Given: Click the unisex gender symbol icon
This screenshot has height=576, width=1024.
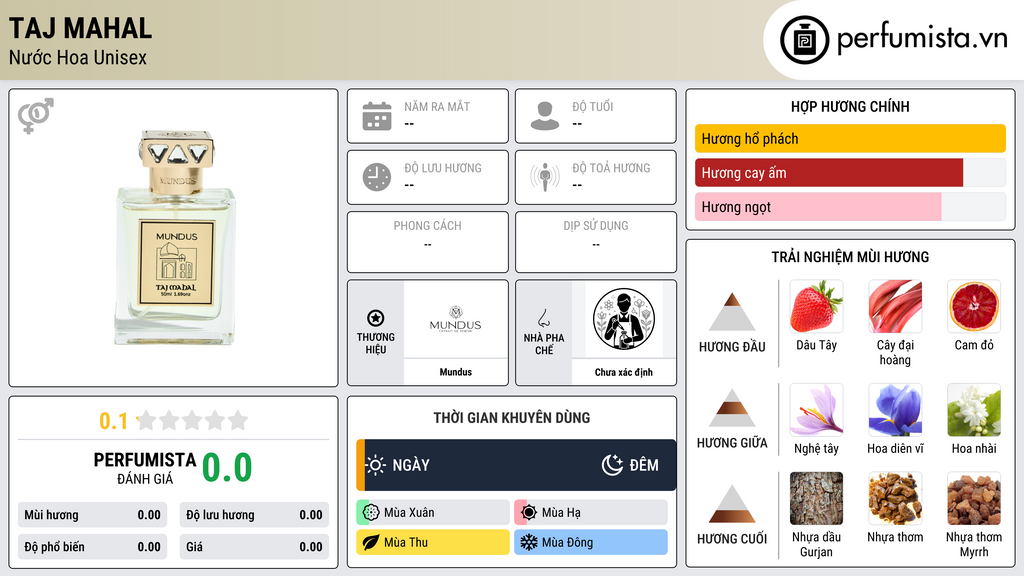Looking at the screenshot, I should coord(36,116).
